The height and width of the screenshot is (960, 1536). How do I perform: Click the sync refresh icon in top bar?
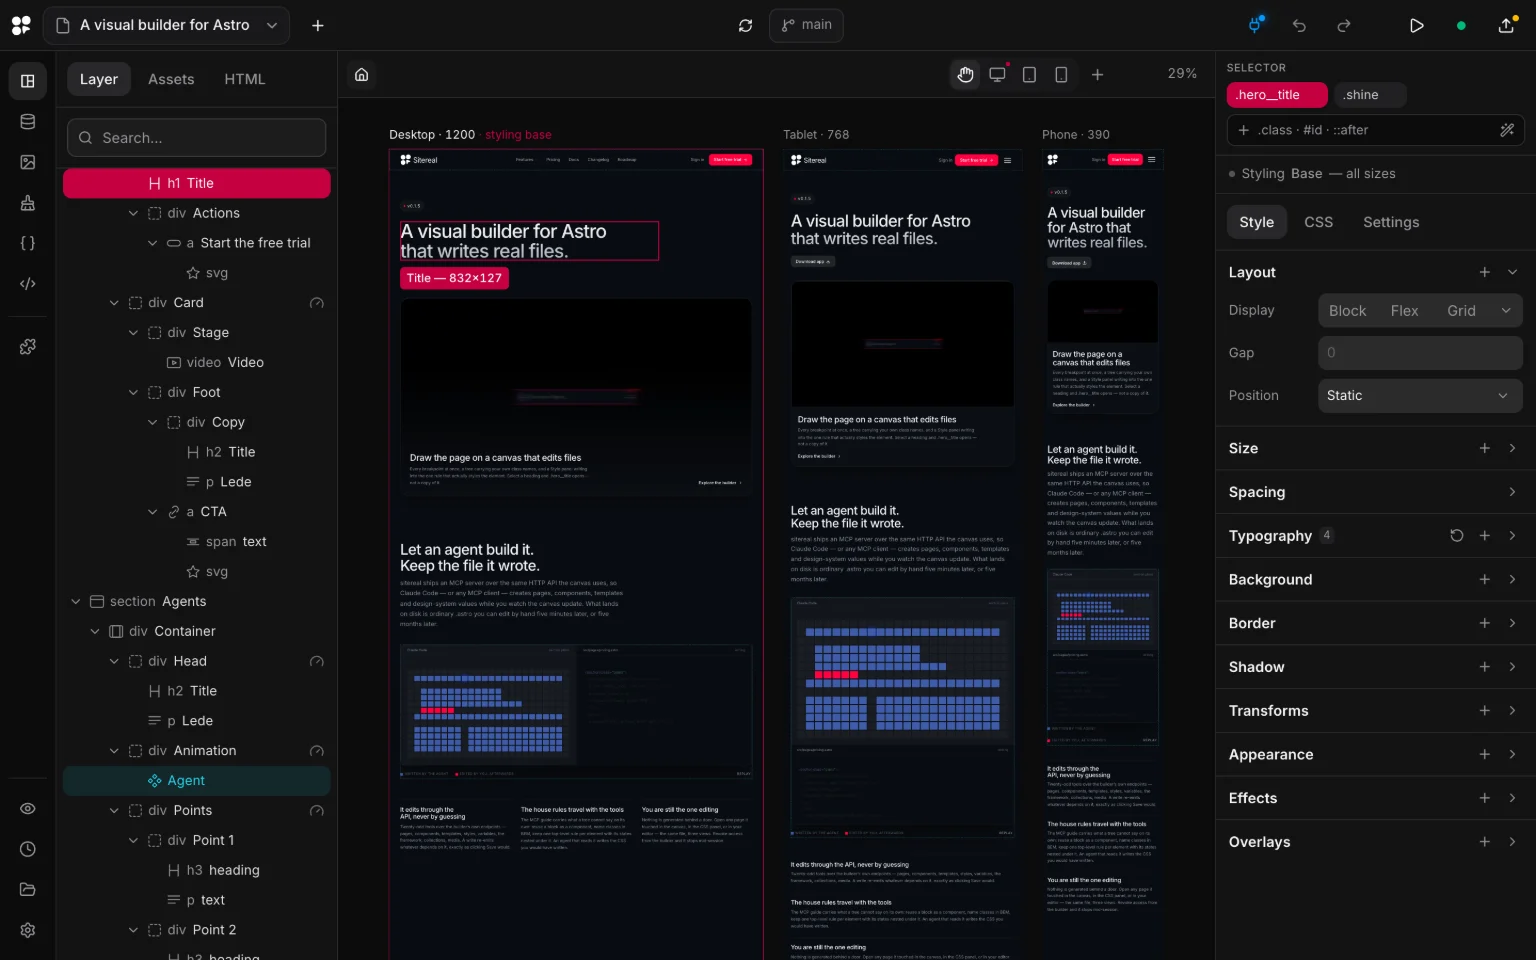pos(745,25)
